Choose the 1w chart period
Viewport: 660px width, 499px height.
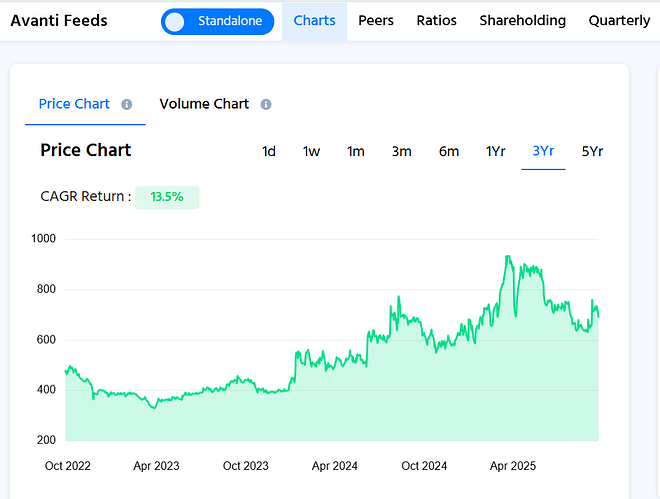pos(312,152)
